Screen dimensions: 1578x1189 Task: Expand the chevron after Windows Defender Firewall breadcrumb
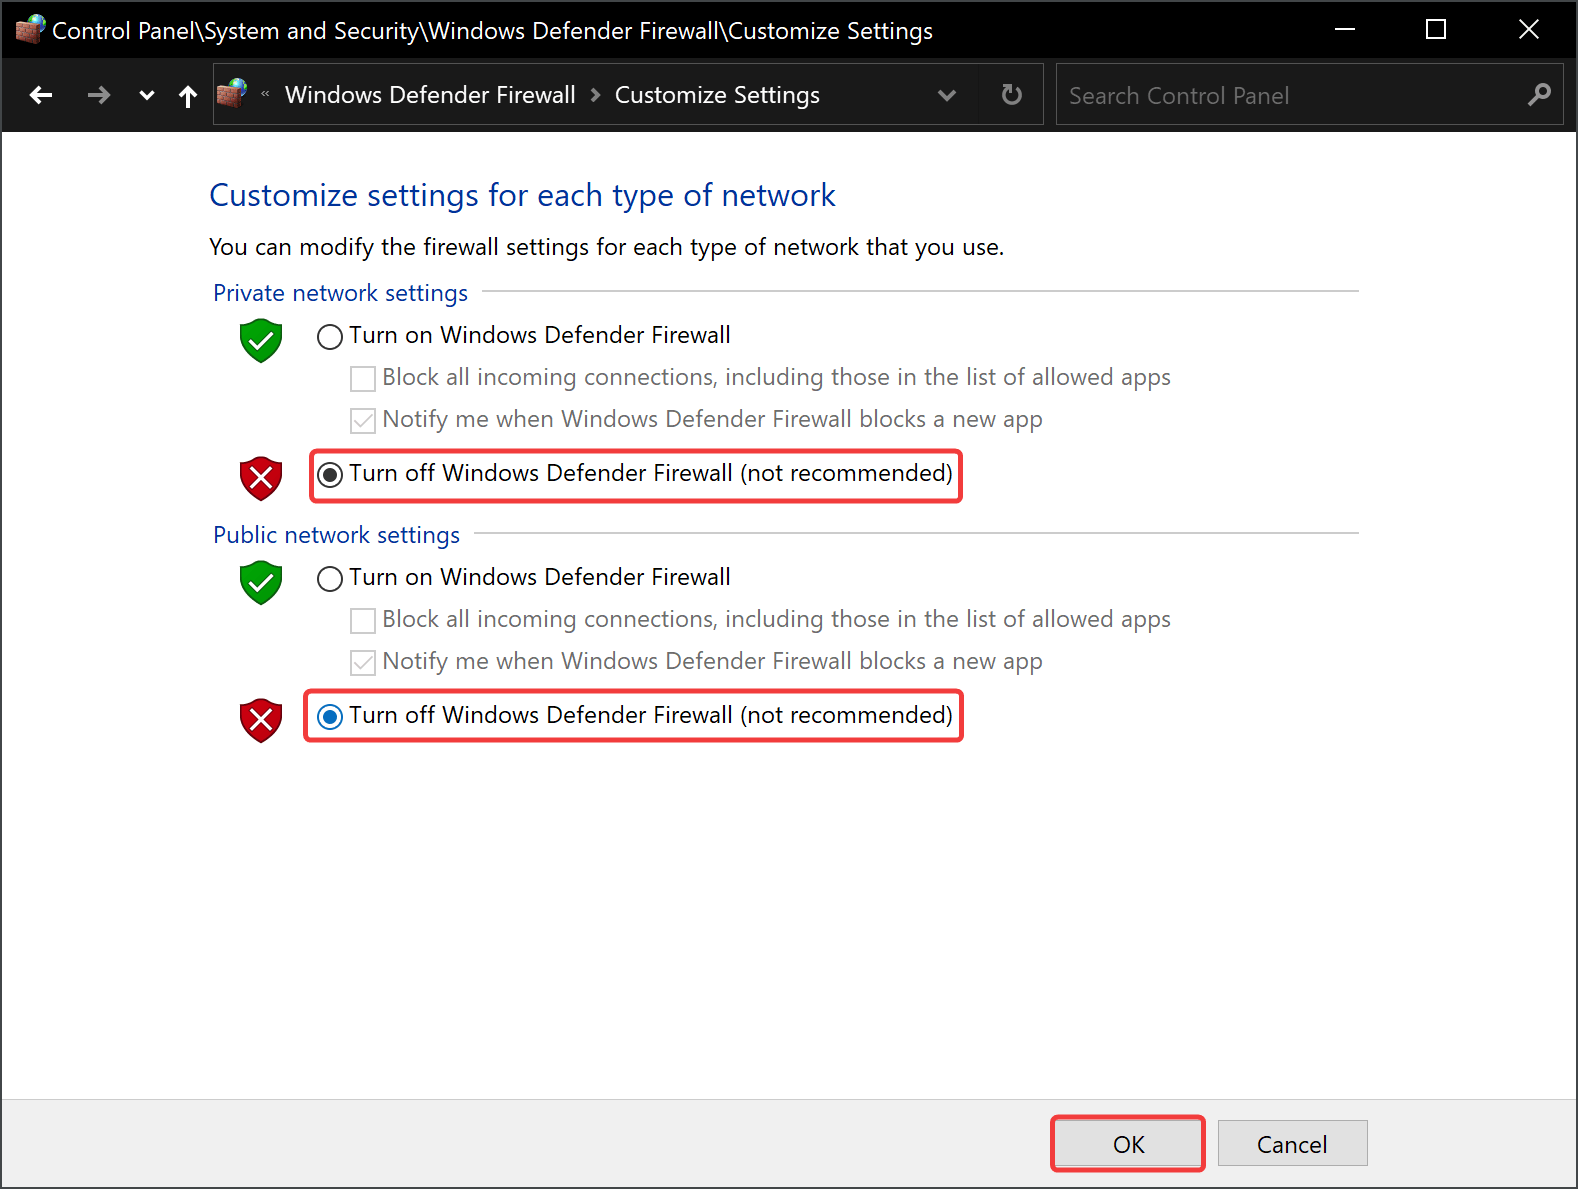[x=596, y=95]
